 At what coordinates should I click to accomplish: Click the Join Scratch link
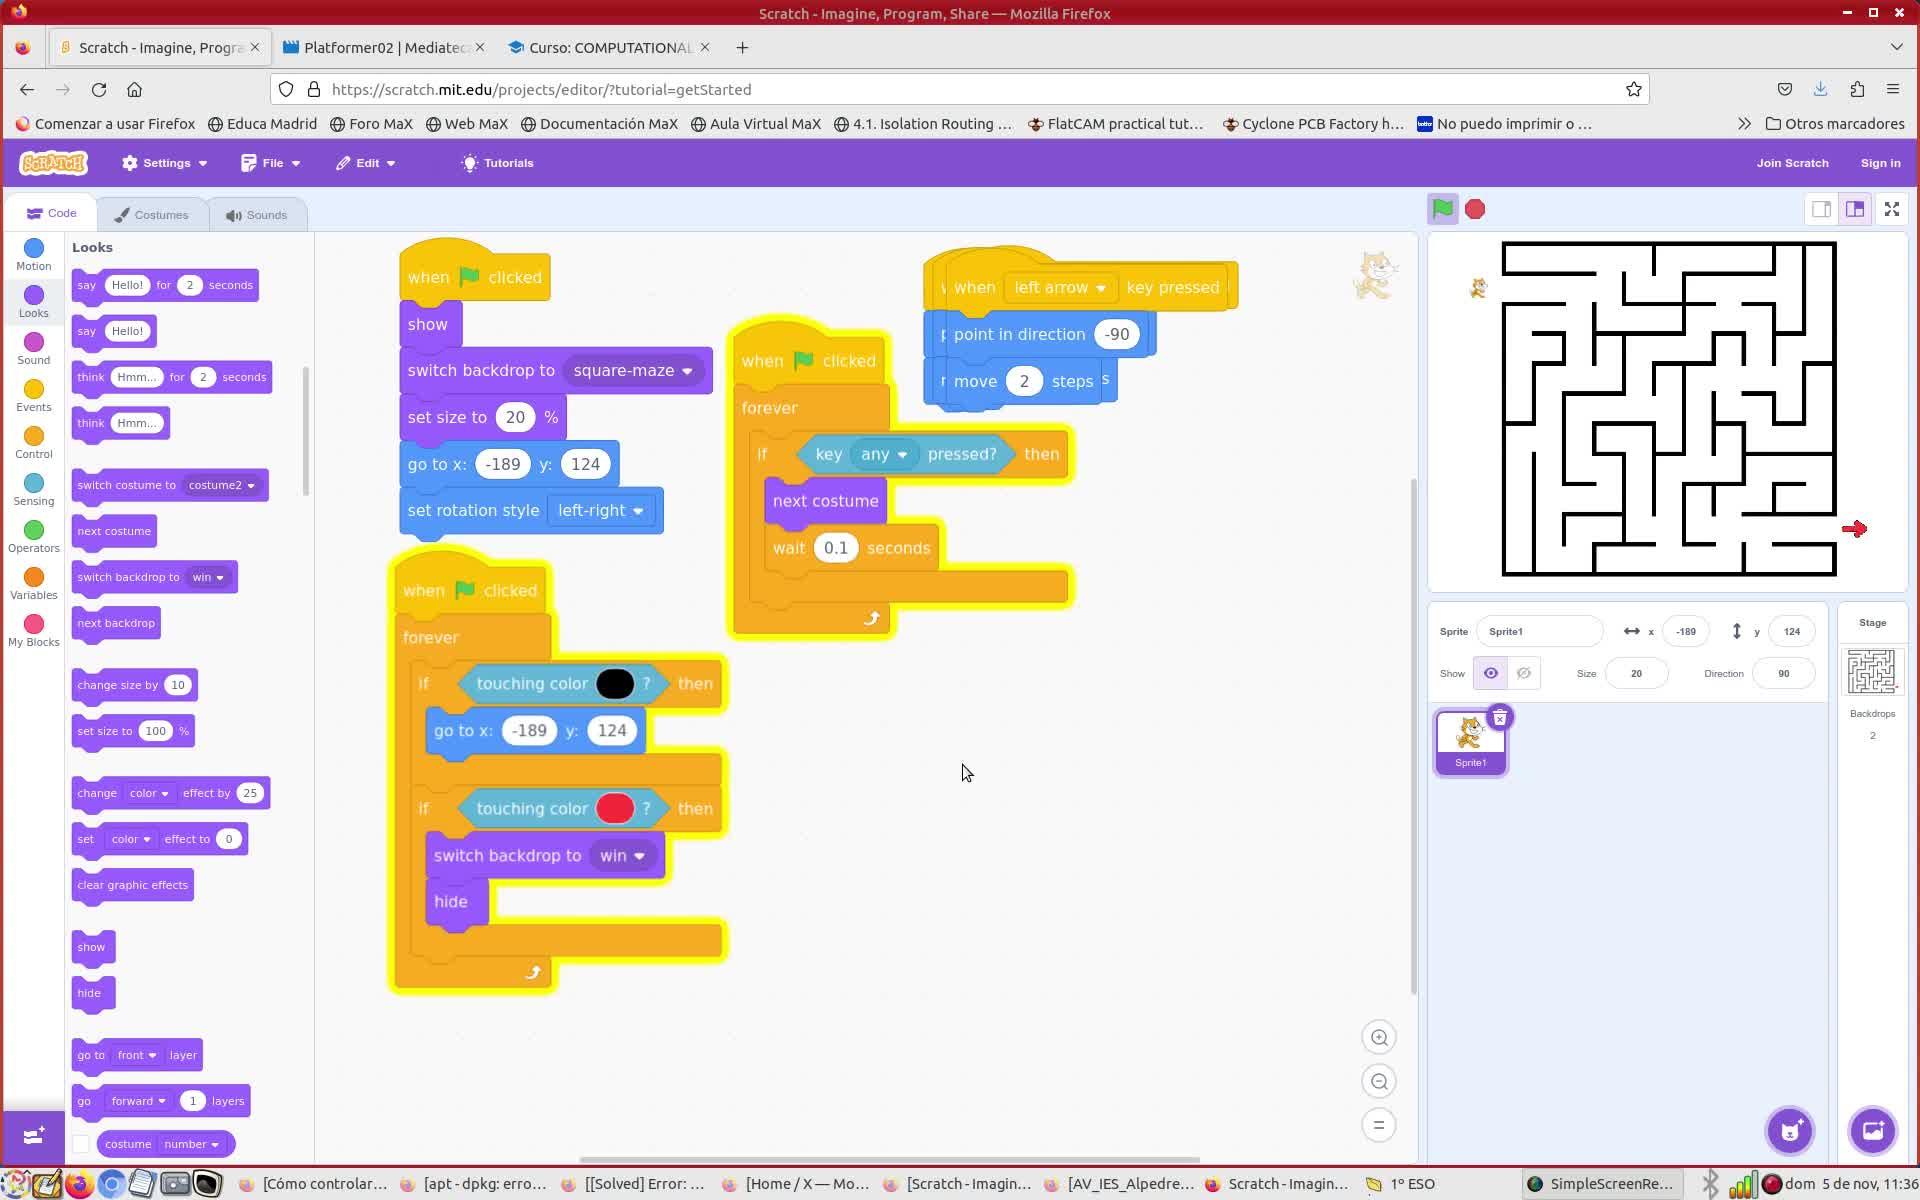click(x=1791, y=163)
